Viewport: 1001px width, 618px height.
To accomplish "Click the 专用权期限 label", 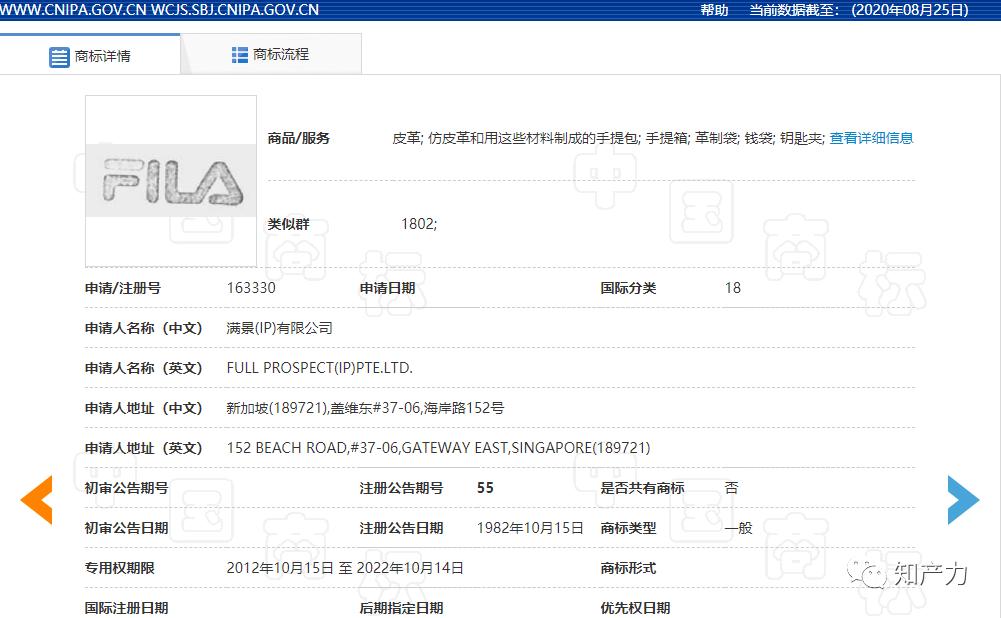I will tap(120, 568).
